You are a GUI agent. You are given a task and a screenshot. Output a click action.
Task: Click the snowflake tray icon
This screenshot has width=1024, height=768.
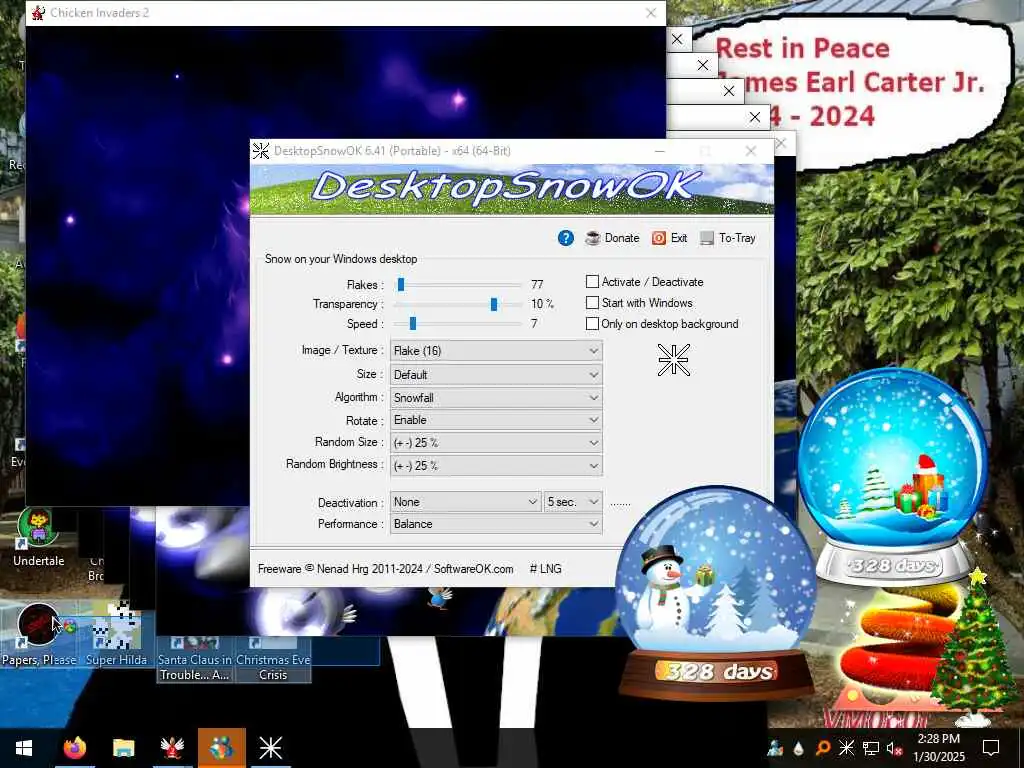pyautogui.click(x=846, y=748)
